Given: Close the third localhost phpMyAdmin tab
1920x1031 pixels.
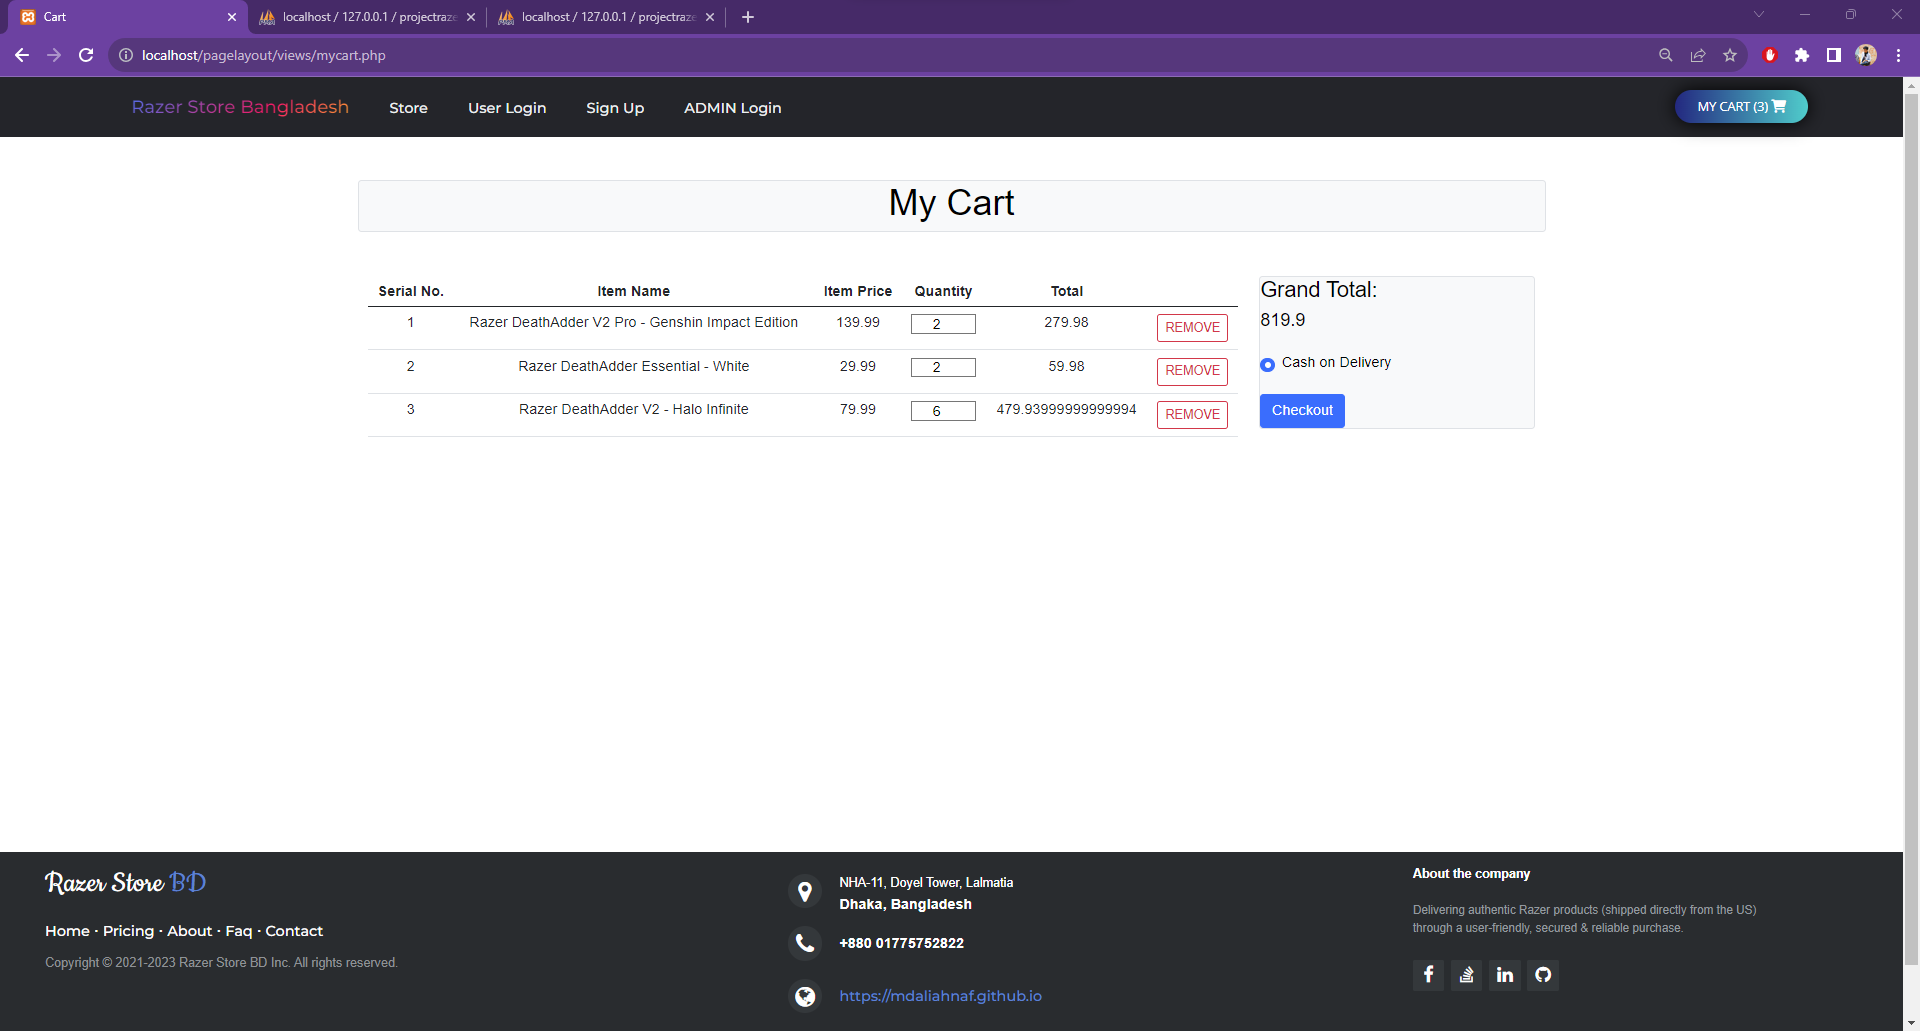Looking at the screenshot, I should tap(709, 17).
